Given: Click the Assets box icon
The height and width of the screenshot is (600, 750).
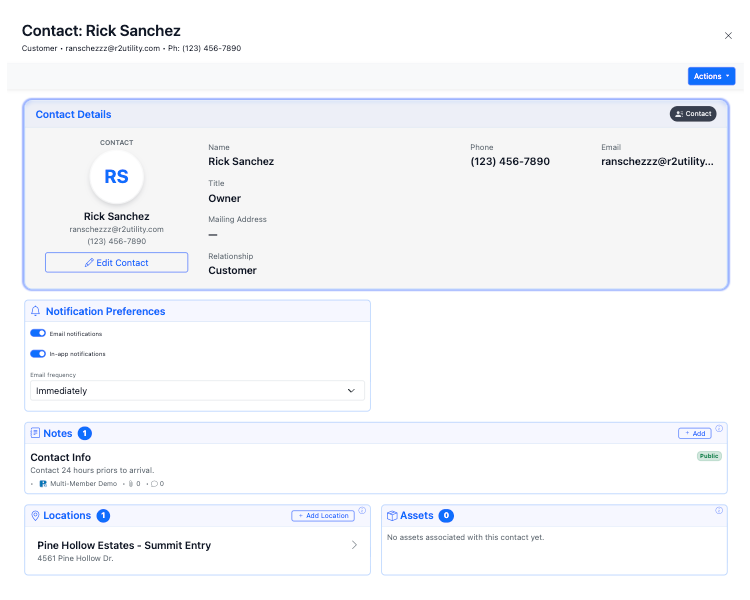Looking at the screenshot, I should click(392, 516).
